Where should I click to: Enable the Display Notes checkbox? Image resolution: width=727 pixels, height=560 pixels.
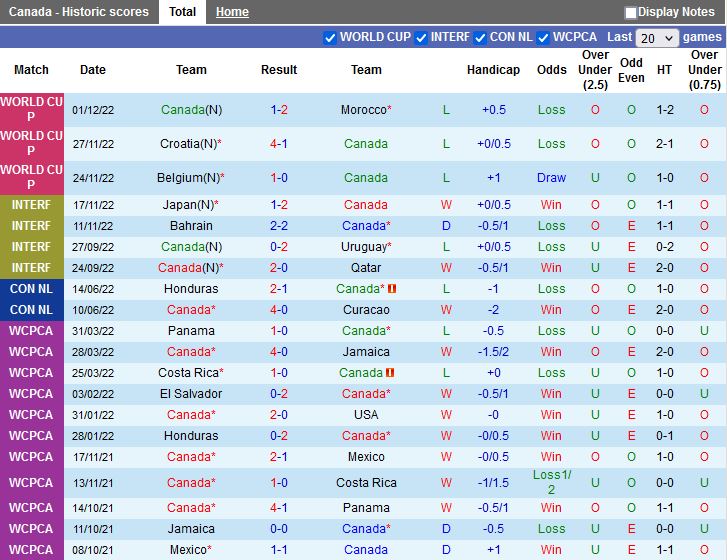pos(631,13)
